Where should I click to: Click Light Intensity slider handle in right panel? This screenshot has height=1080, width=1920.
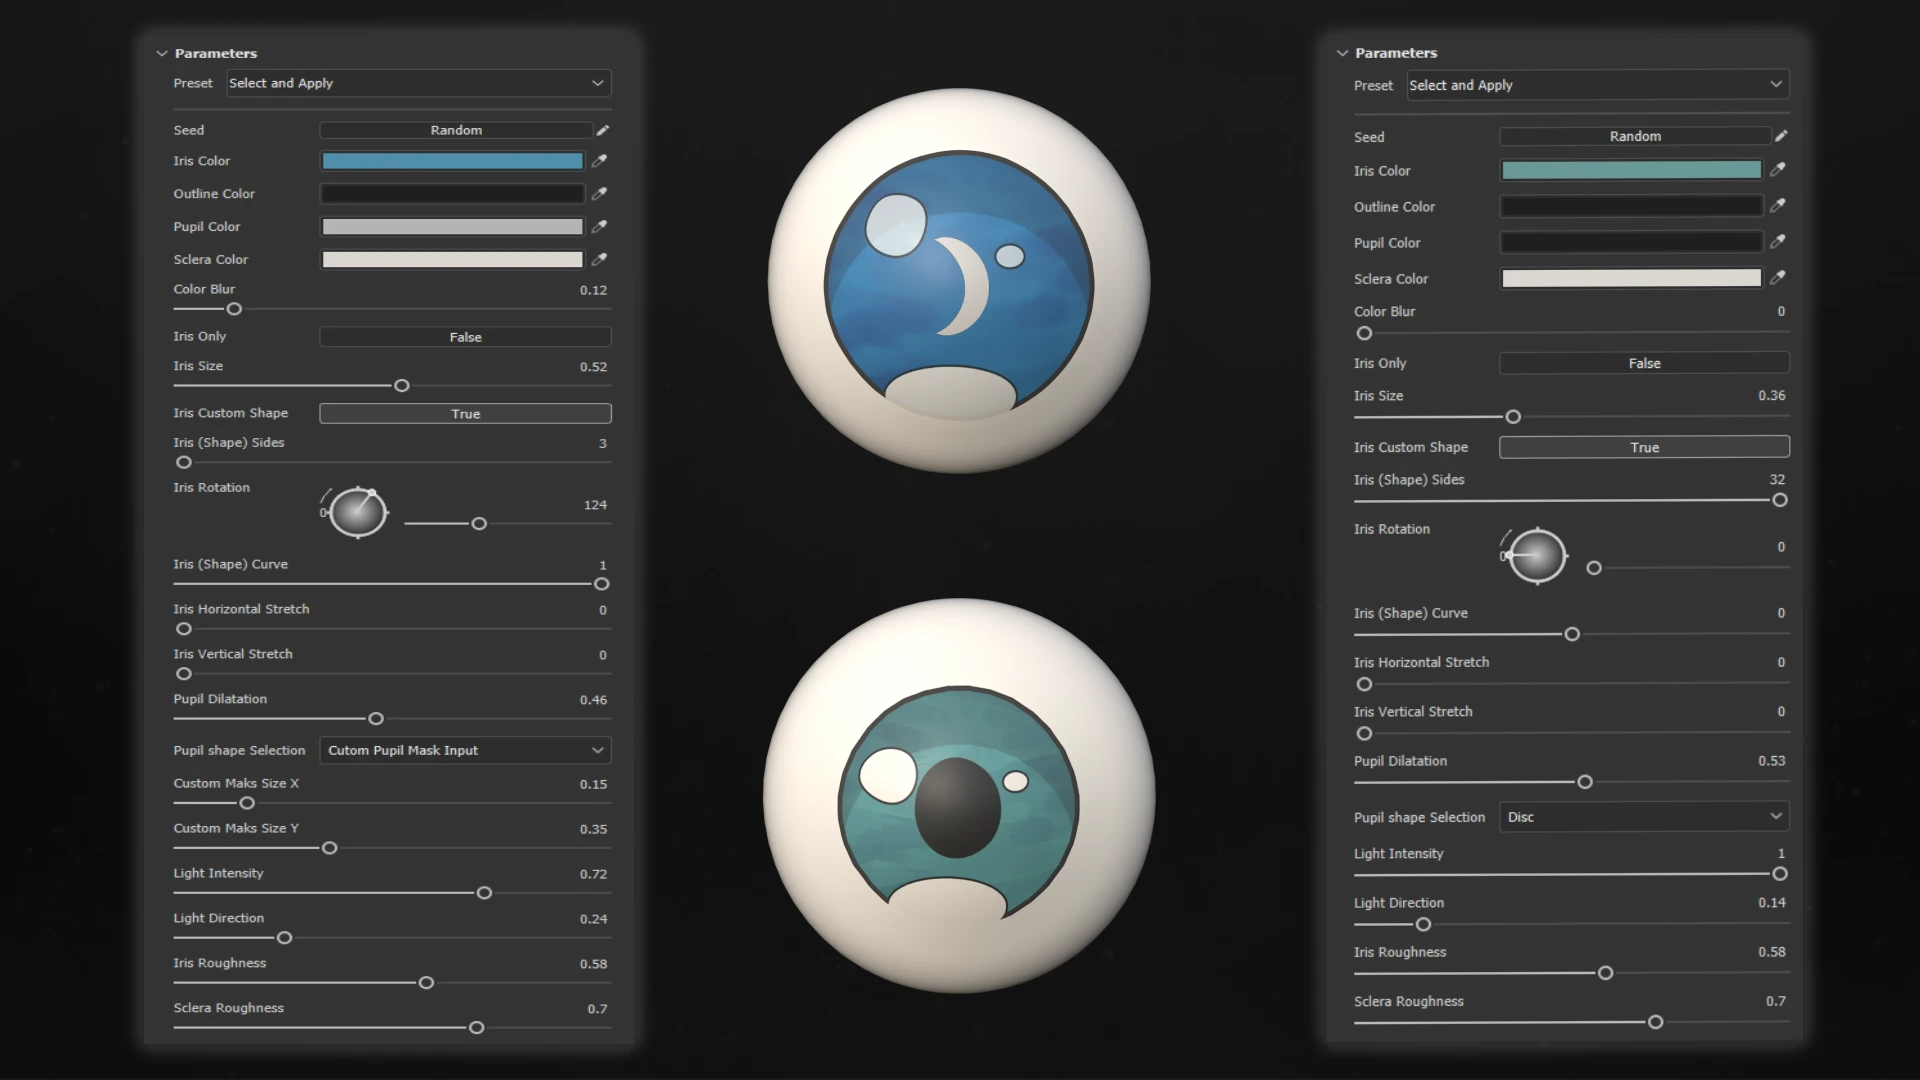1780,874
